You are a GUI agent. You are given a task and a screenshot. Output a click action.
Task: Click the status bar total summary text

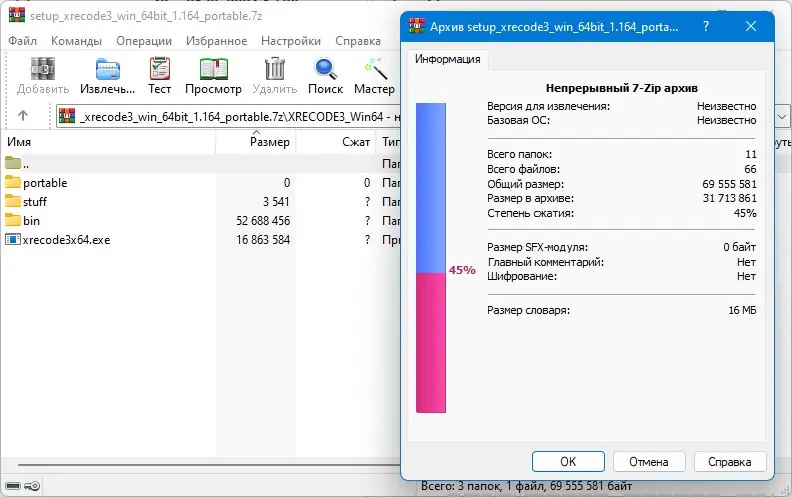pos(526,486)
